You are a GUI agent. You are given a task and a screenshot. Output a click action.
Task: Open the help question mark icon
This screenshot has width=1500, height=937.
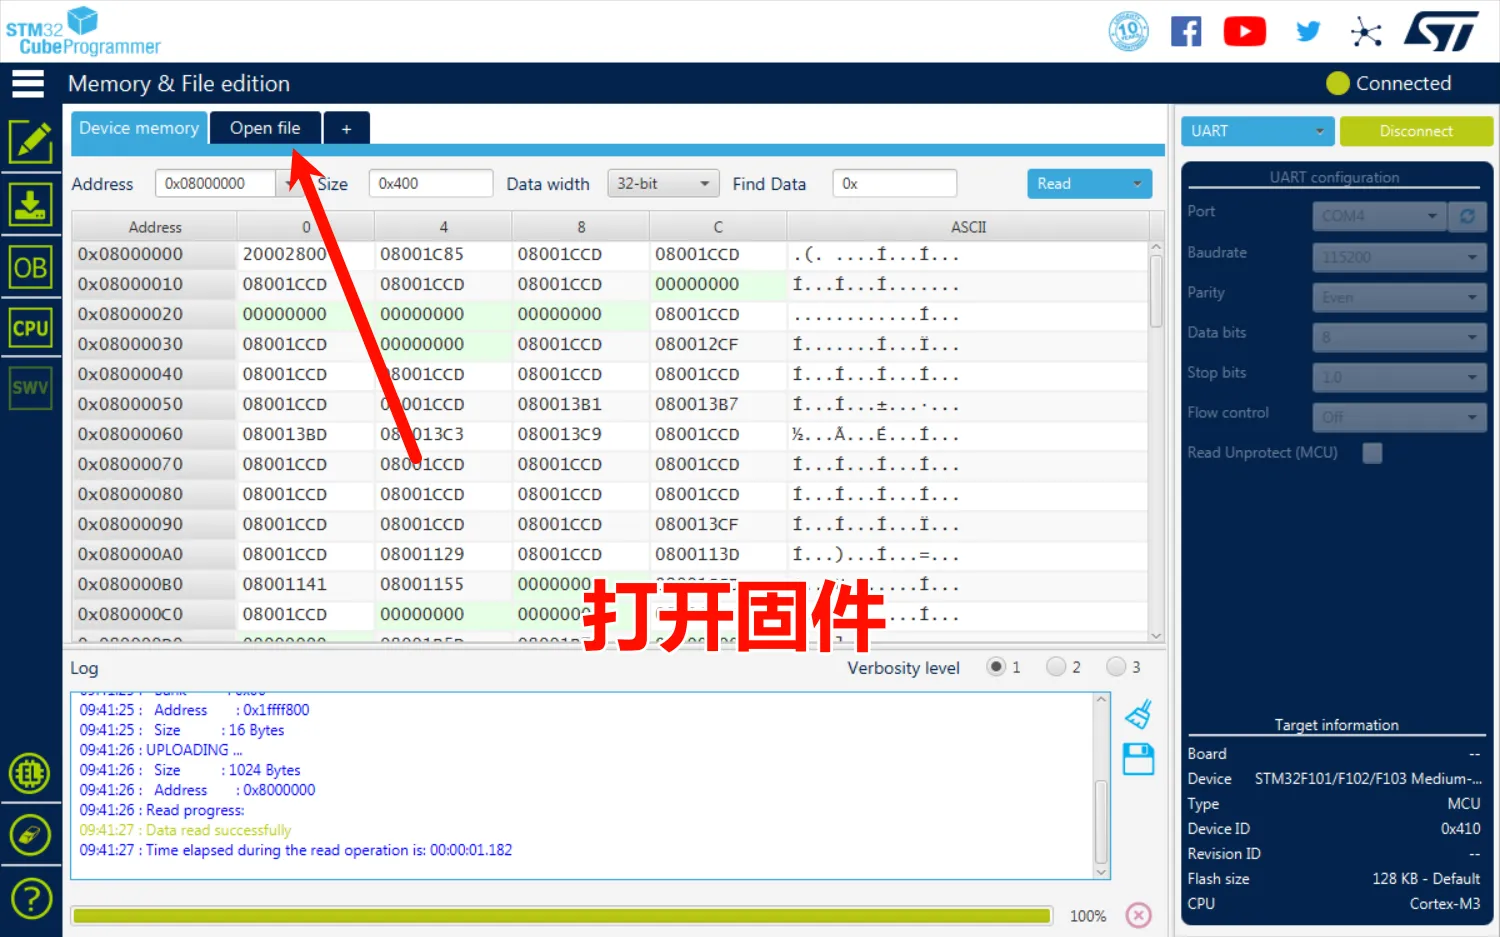click(x=31, y=898)
